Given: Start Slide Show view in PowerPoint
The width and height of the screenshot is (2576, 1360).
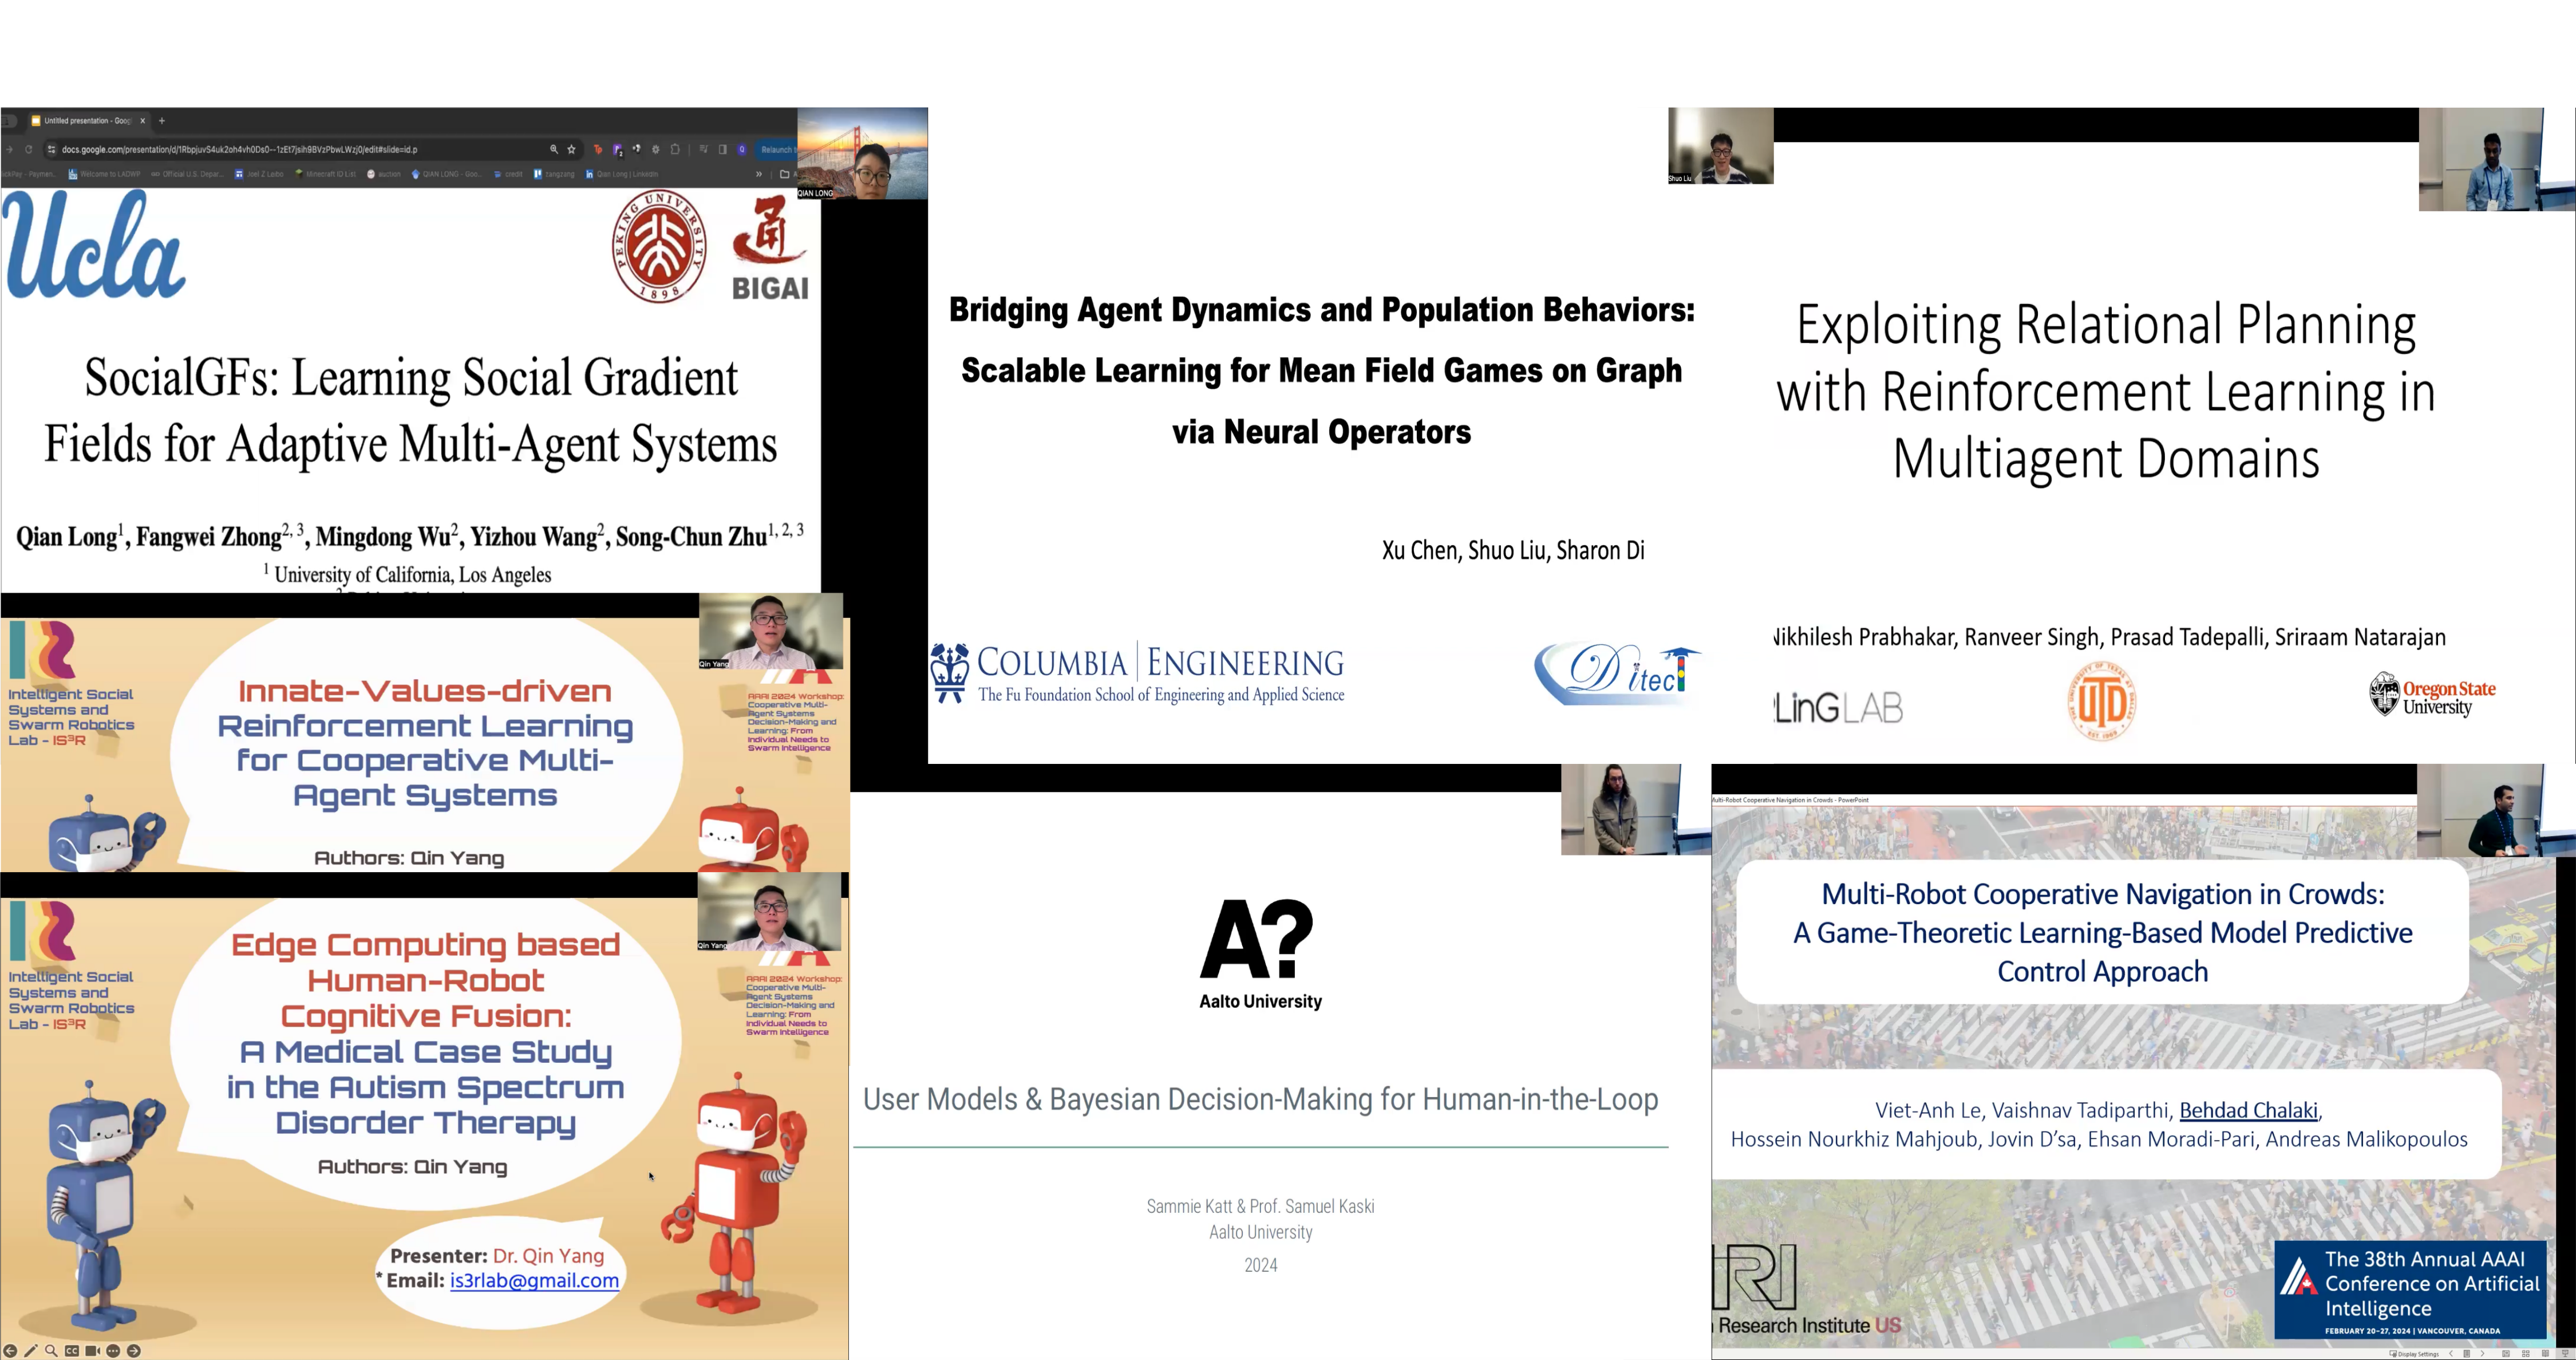Looking at the screenshot, I should tap(2566, 1354).
